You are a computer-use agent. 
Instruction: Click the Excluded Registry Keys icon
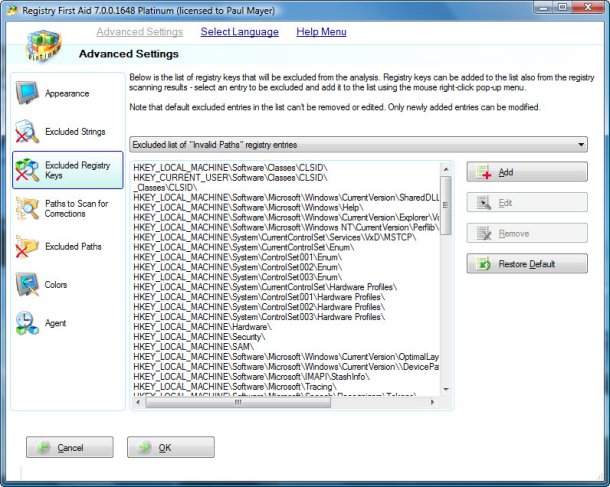coord(28,170)
